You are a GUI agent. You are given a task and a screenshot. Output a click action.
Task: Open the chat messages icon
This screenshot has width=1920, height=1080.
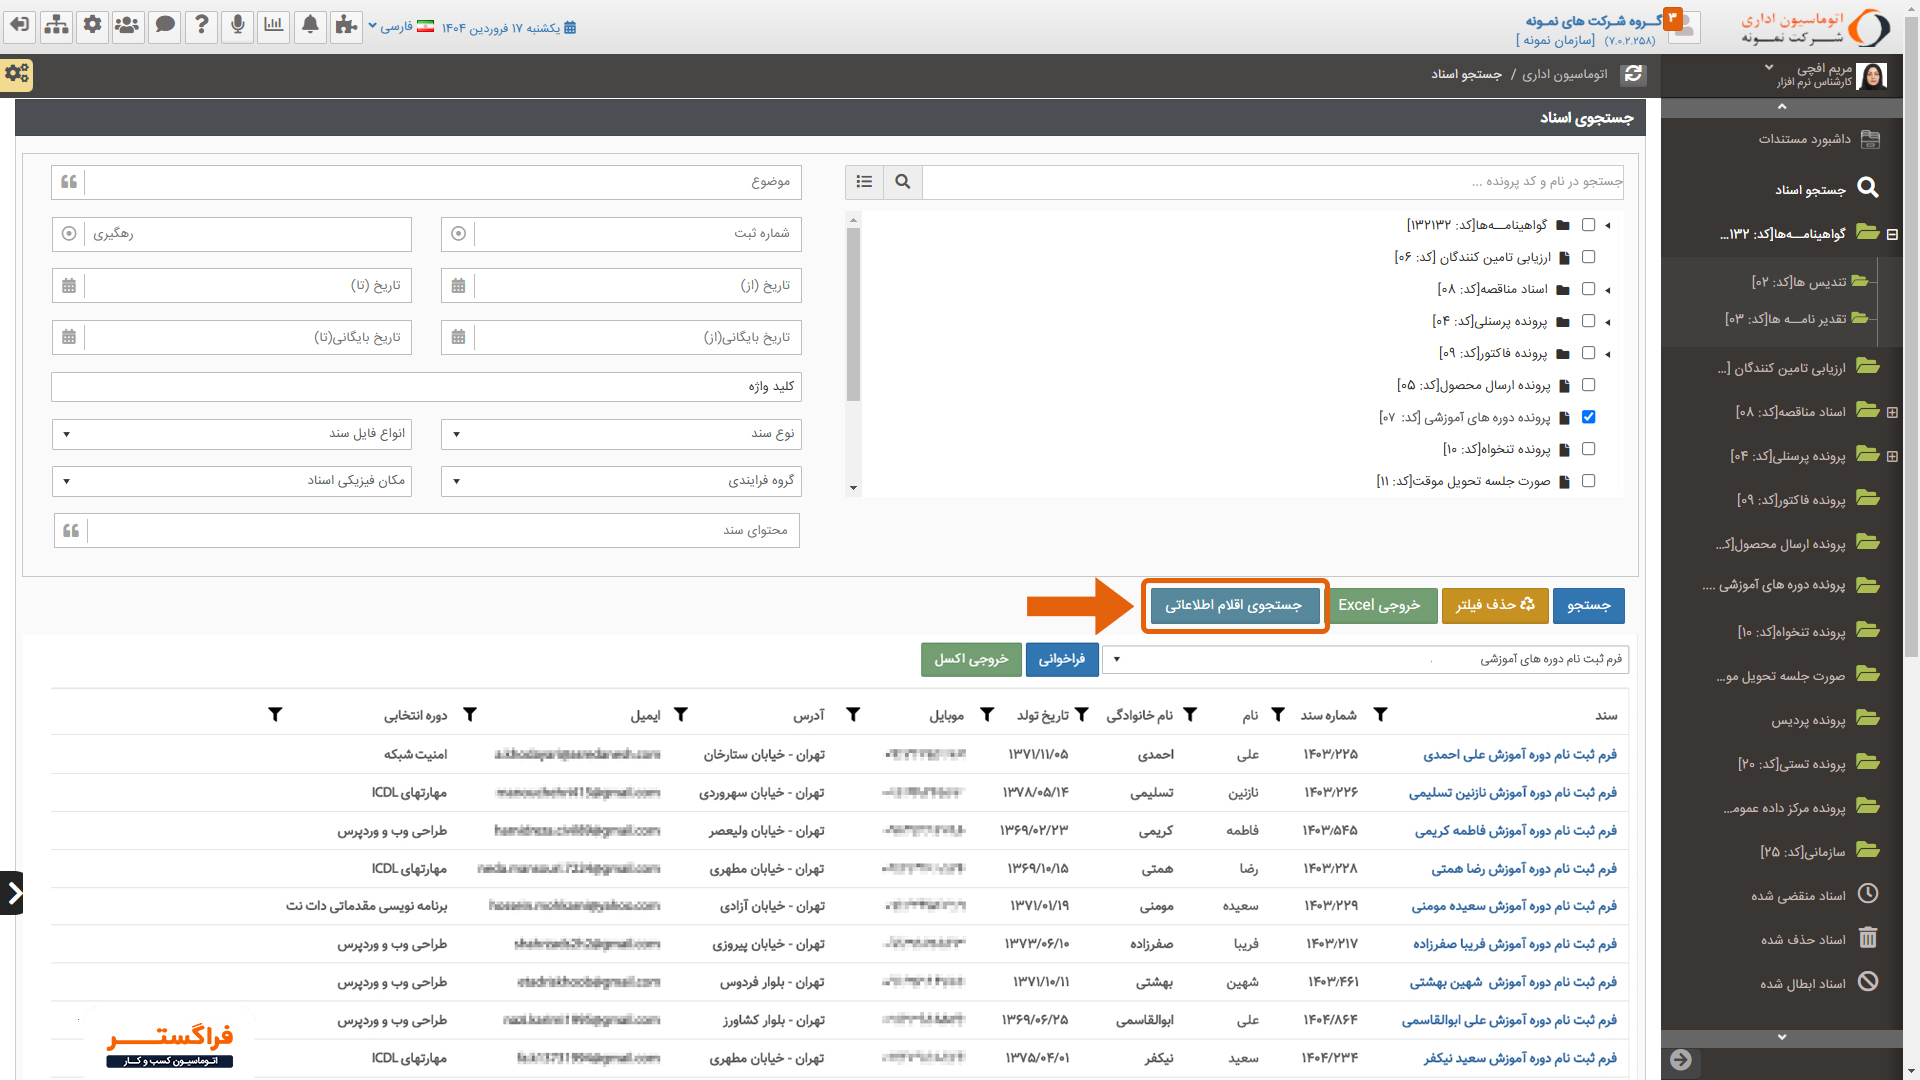(164, 27)
